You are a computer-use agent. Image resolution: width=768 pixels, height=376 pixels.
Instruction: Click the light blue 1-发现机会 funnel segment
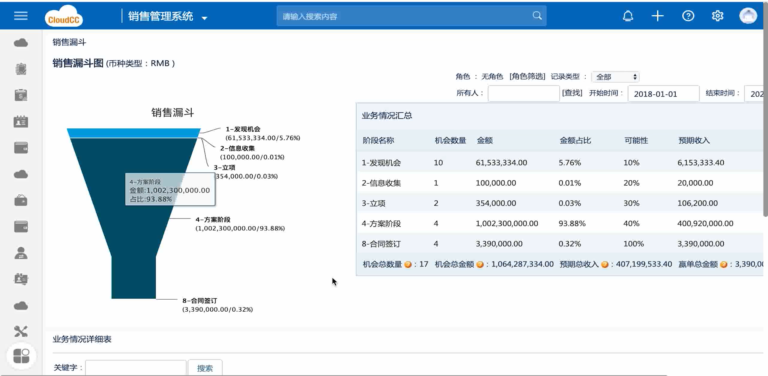(x=134, y=133)
